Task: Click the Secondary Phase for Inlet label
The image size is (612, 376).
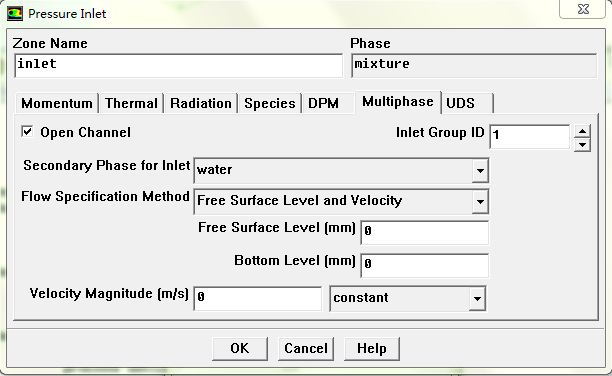Action: (107, 166)
